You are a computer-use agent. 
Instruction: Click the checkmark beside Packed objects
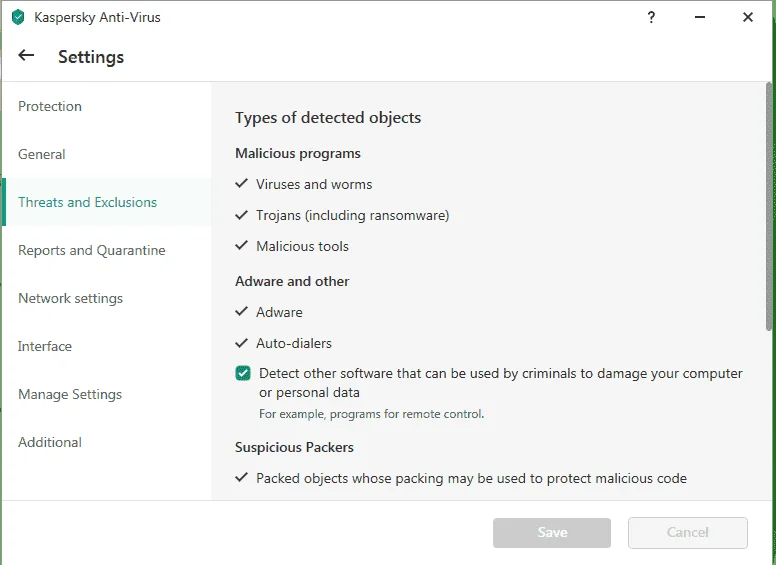(x=242, y=477)
